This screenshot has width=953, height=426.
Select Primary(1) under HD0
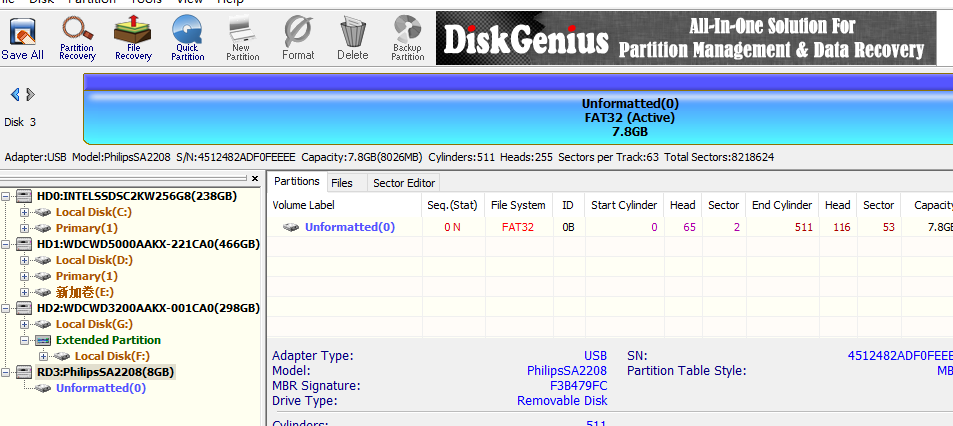coord(86,228)
